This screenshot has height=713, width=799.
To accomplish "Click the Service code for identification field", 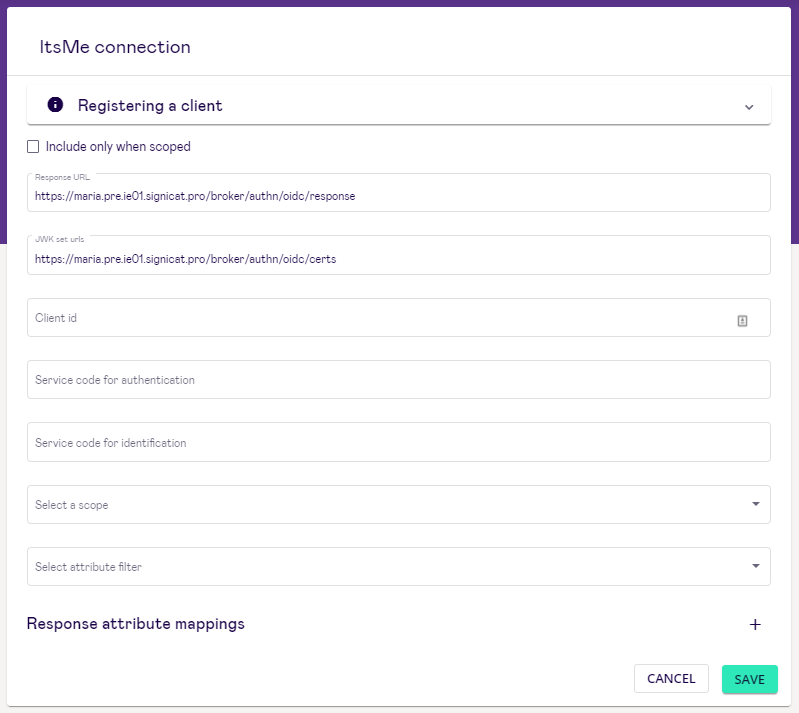I will click(398, 442).
